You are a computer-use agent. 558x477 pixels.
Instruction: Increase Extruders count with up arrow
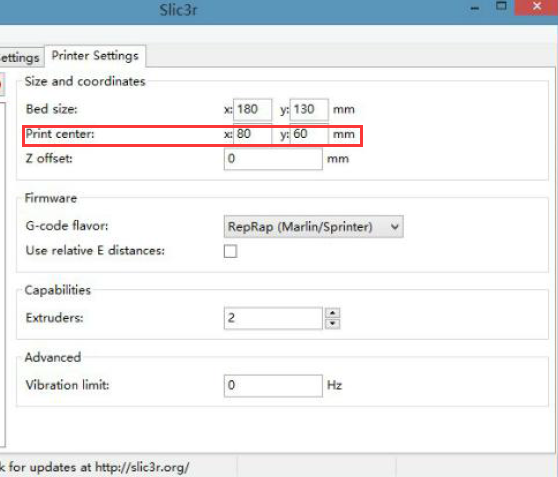click(x=332, y=313)
